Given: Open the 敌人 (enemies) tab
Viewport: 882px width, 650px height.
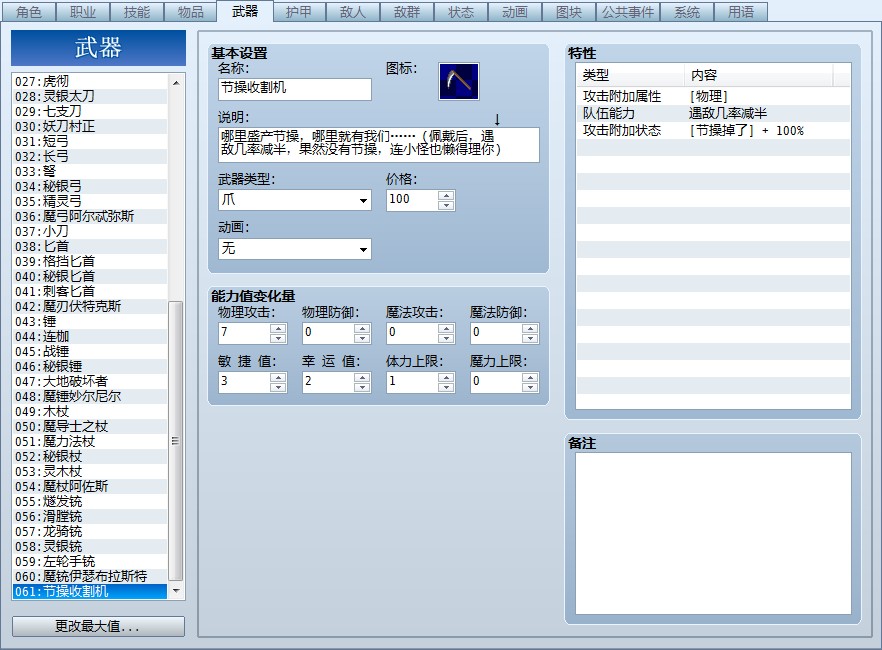Looking at the screenshot, I should [x=352, y=12].
